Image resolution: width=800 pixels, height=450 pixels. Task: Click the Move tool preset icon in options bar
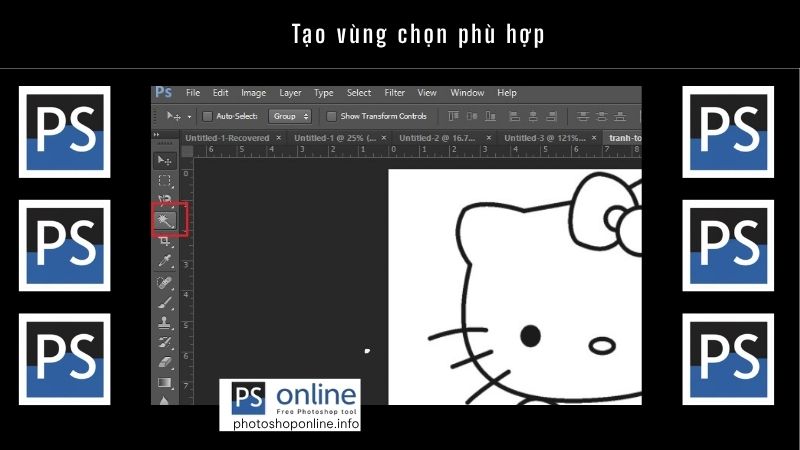point(173,116)
